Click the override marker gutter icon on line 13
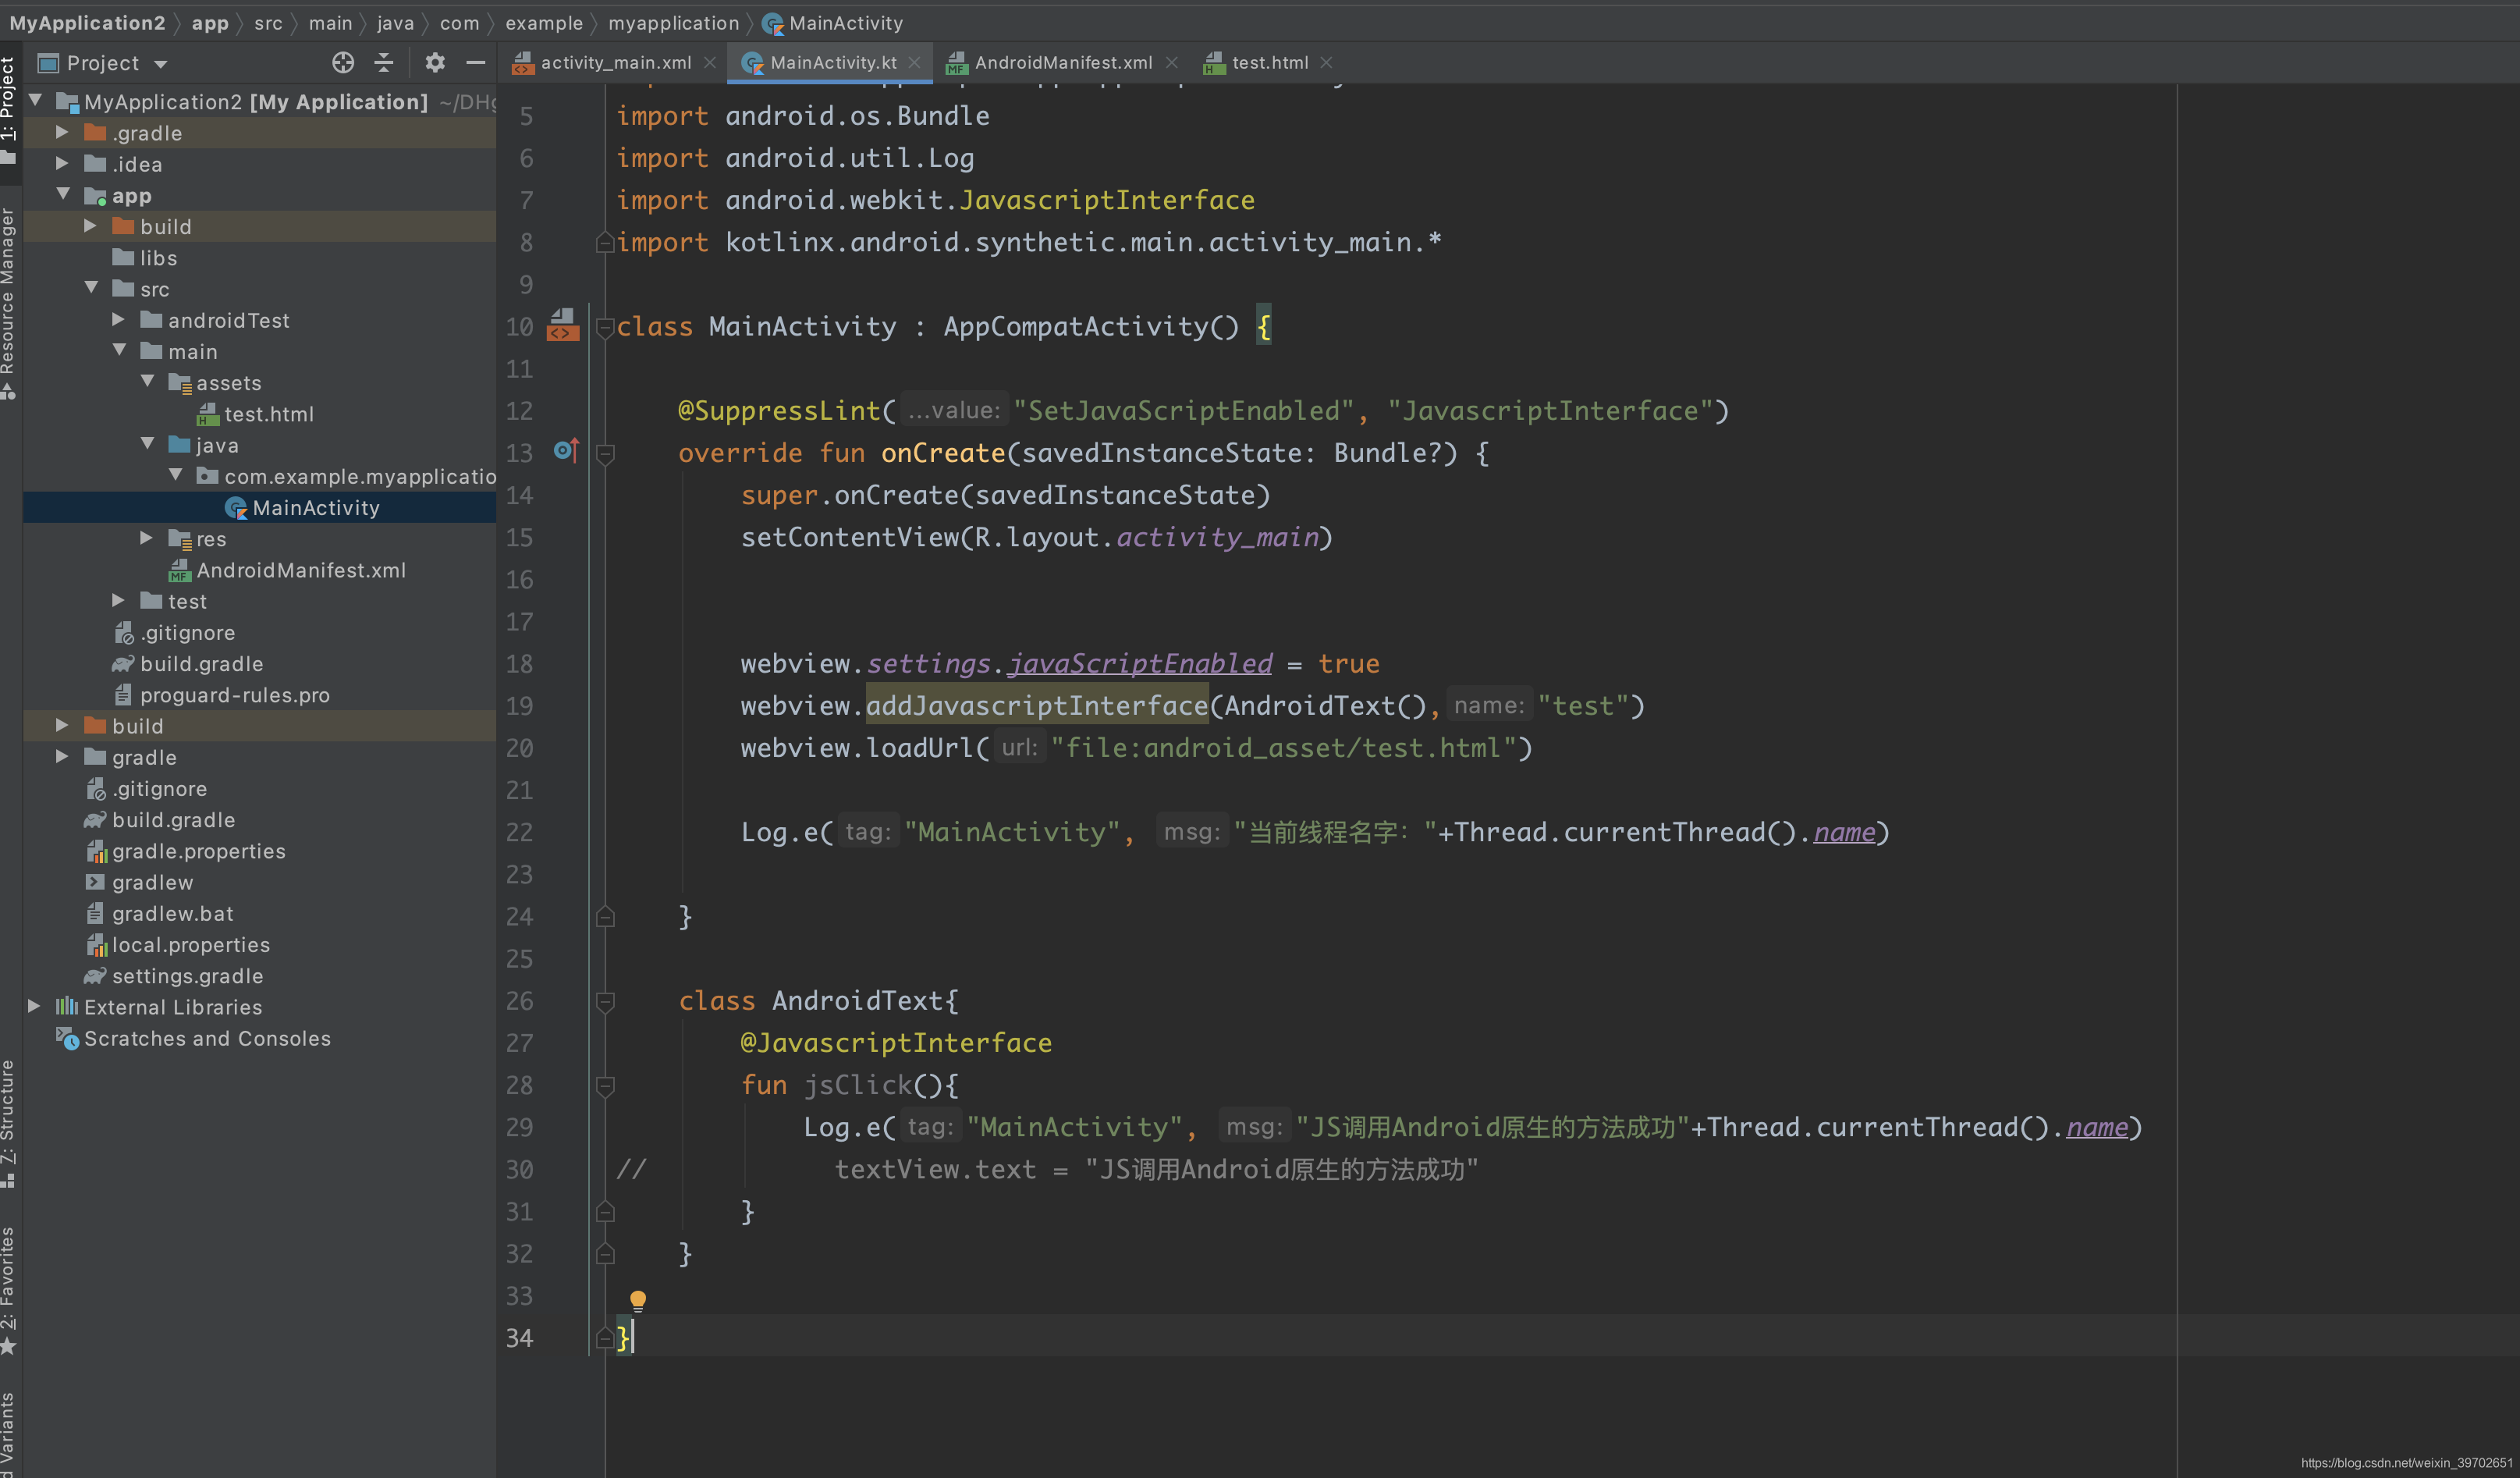The height and width of the screenshot is (1478, 2520). click(566, 452)
